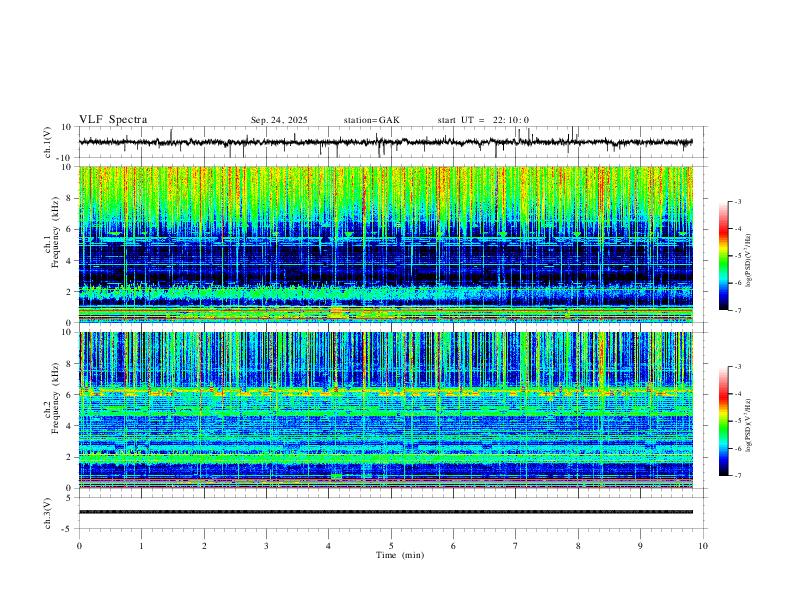Click x-axis time tick label "4"
This screenshot has height=612, width=792.
click(329, 546)
